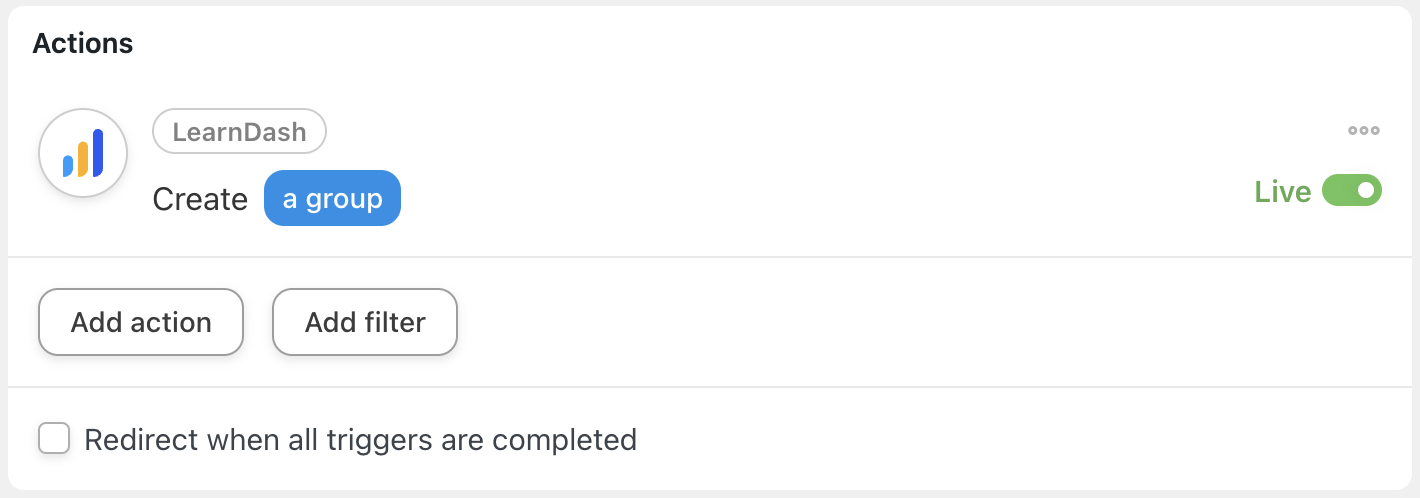Click the tall dark blue logo bar
This screenshot has width=1420, height=498.
click(x=98, y=152)
